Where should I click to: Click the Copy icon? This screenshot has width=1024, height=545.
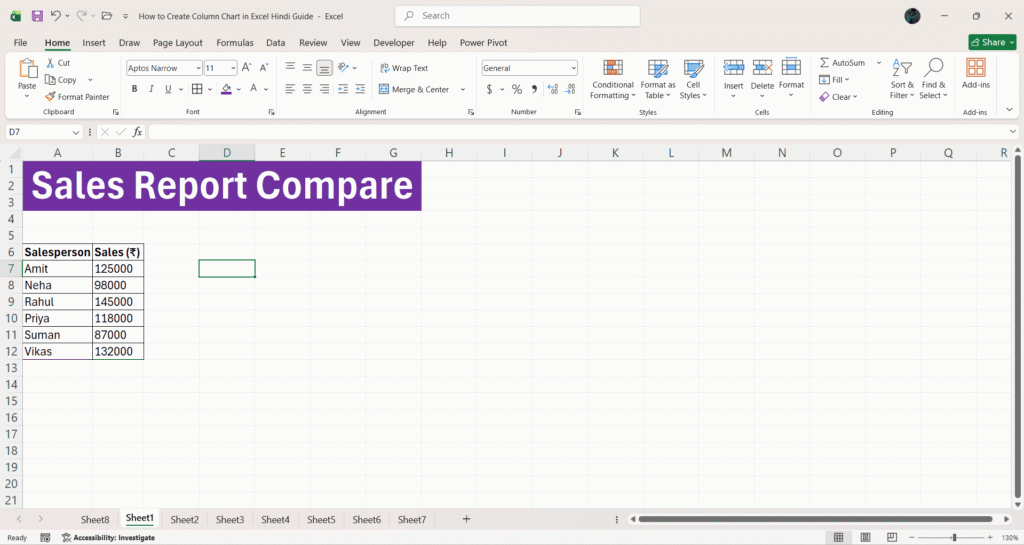(x=50, y=80)
